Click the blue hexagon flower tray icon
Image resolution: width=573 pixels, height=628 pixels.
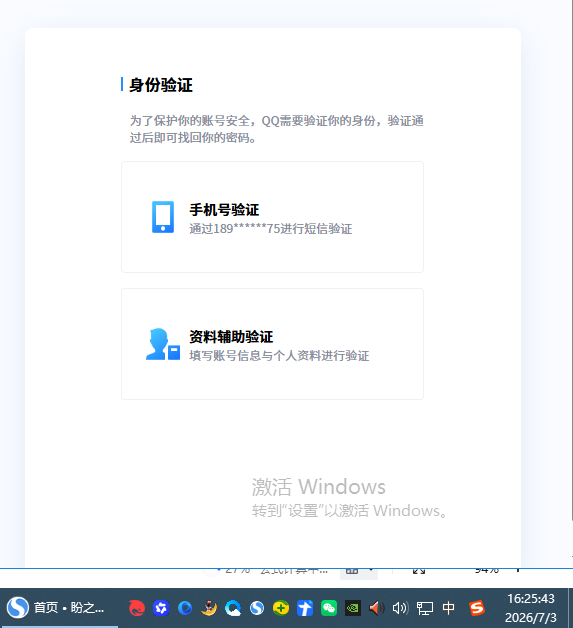161,608
